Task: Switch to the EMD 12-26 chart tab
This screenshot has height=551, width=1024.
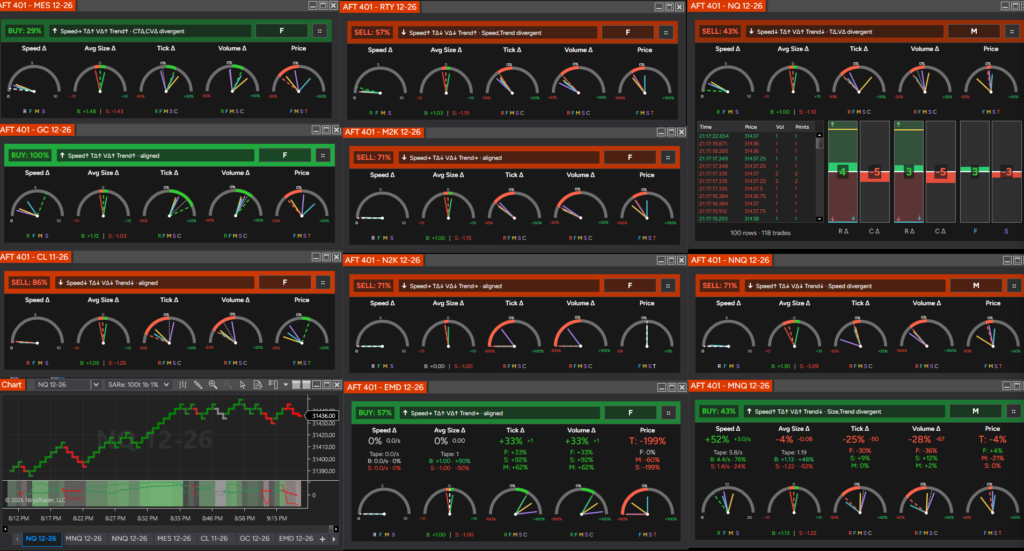Action: [x=296, y=539]
